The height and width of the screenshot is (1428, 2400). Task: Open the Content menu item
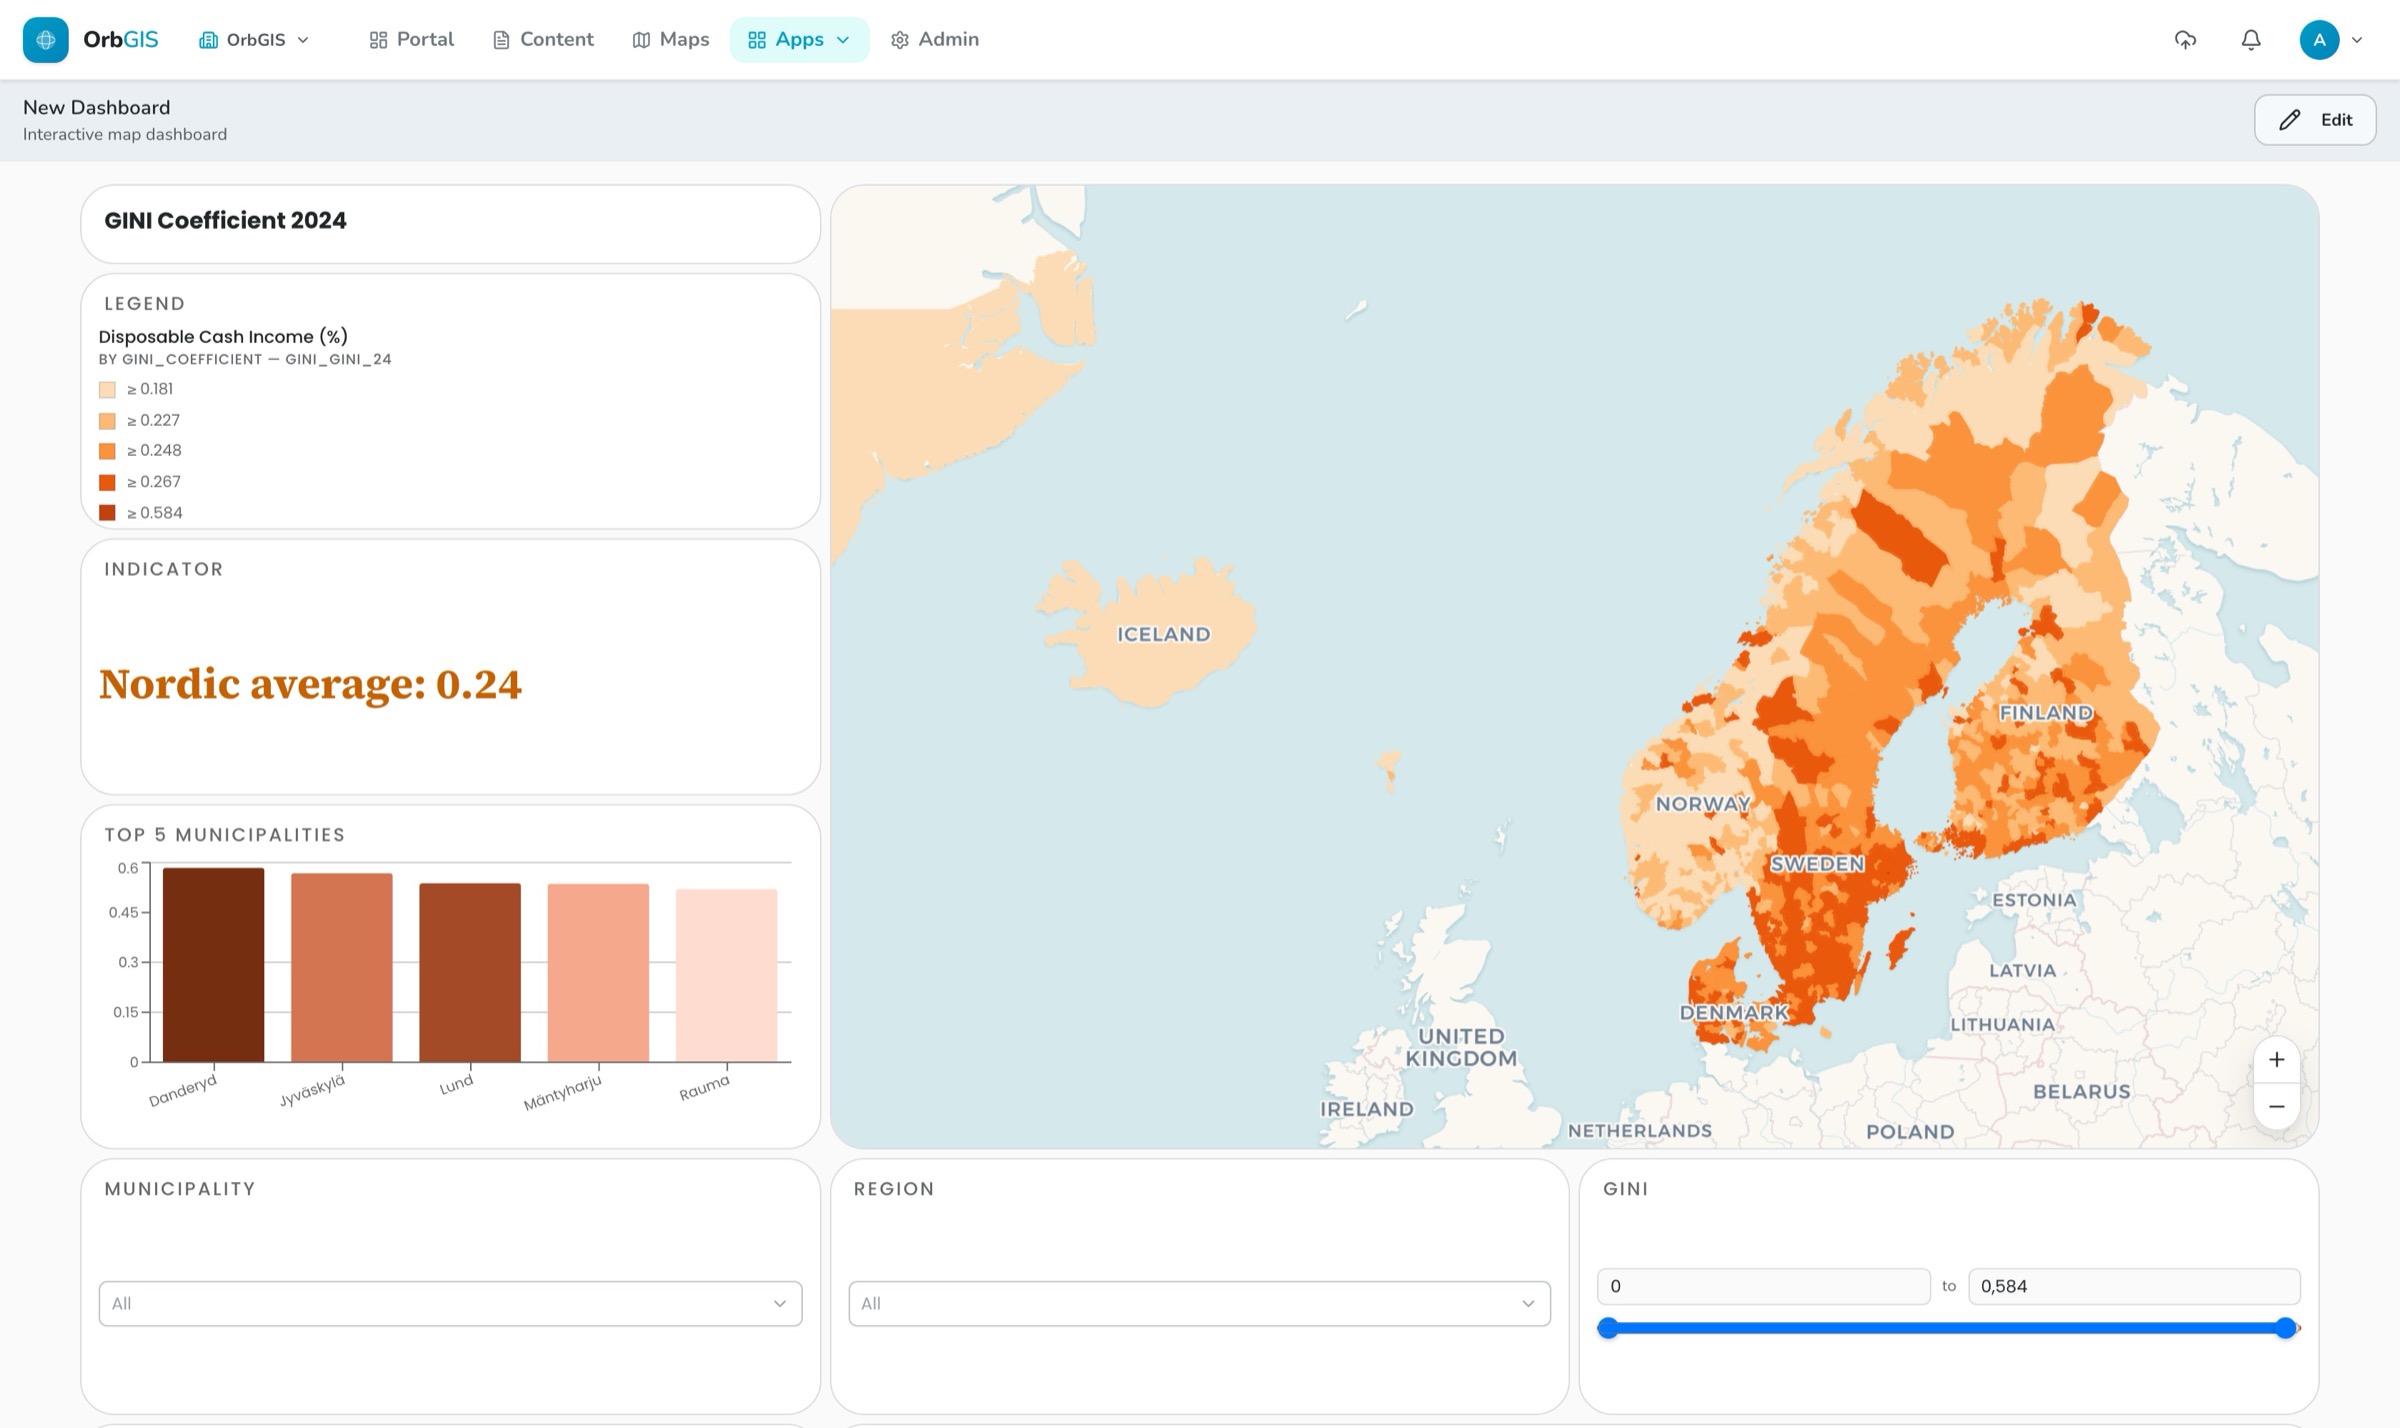pyautogui.click(x=543, y=40)
